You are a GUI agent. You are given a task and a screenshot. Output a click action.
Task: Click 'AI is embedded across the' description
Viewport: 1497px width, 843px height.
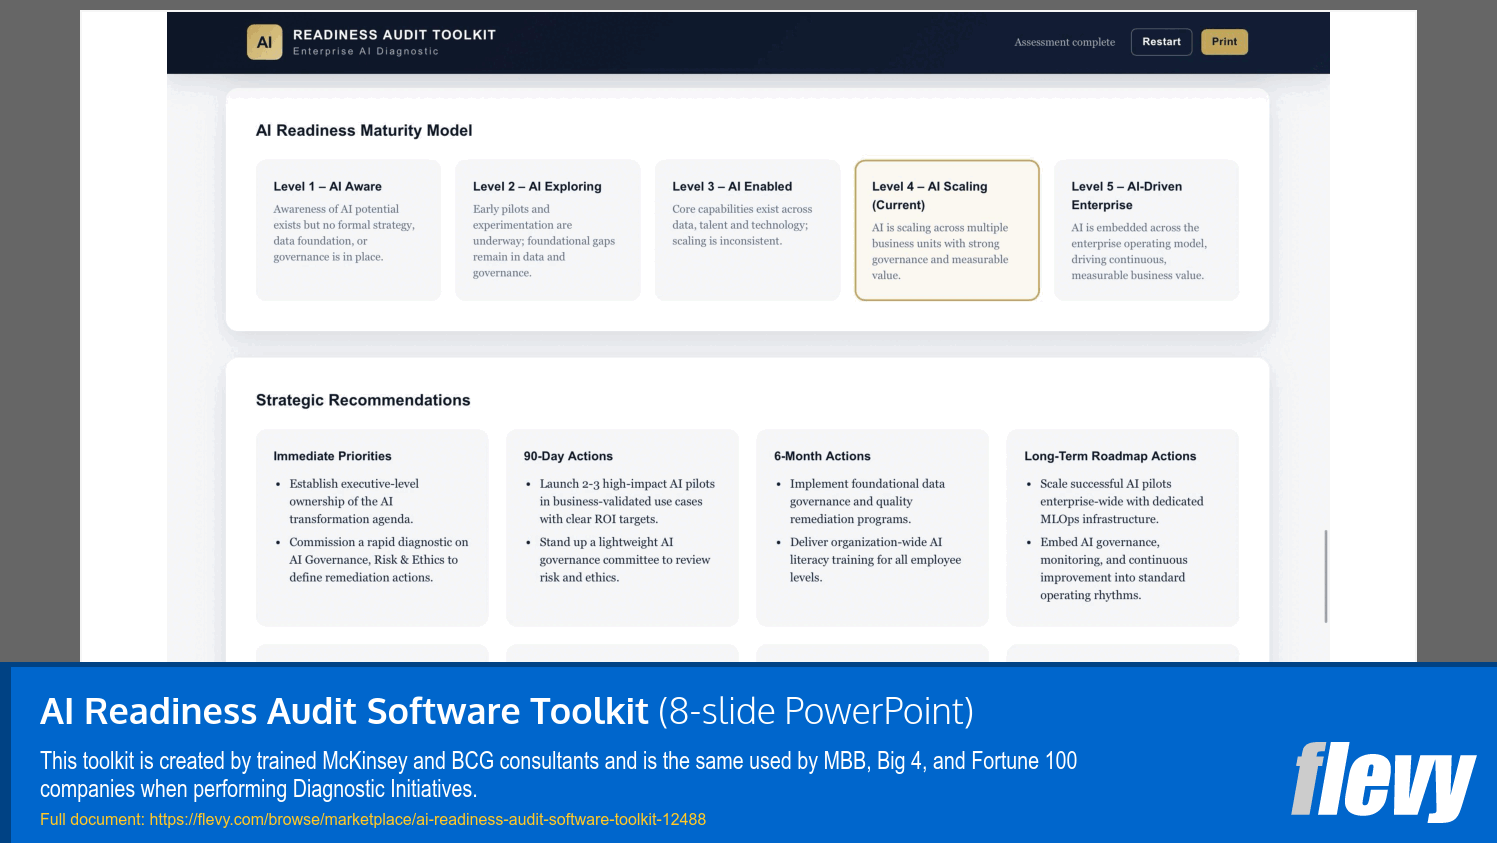[x=1139, y=252]
